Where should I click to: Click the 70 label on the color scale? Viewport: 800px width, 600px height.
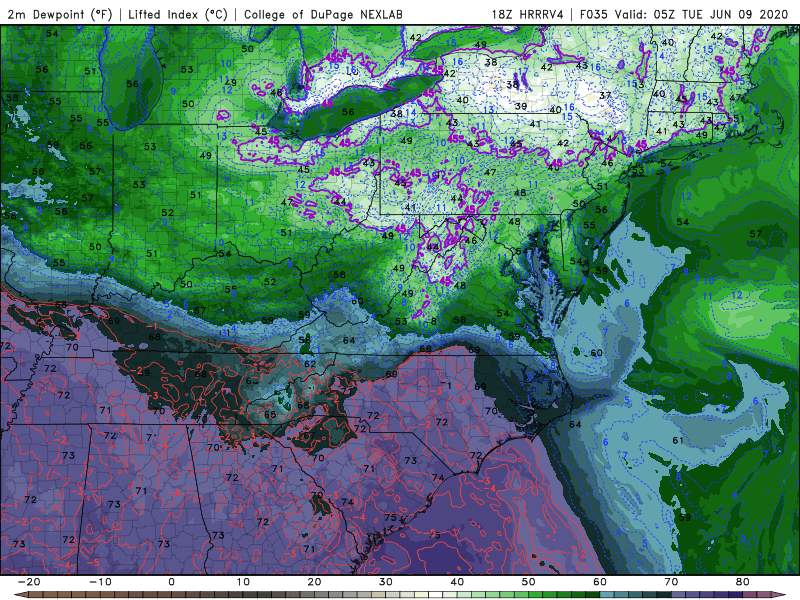point(671,582)
